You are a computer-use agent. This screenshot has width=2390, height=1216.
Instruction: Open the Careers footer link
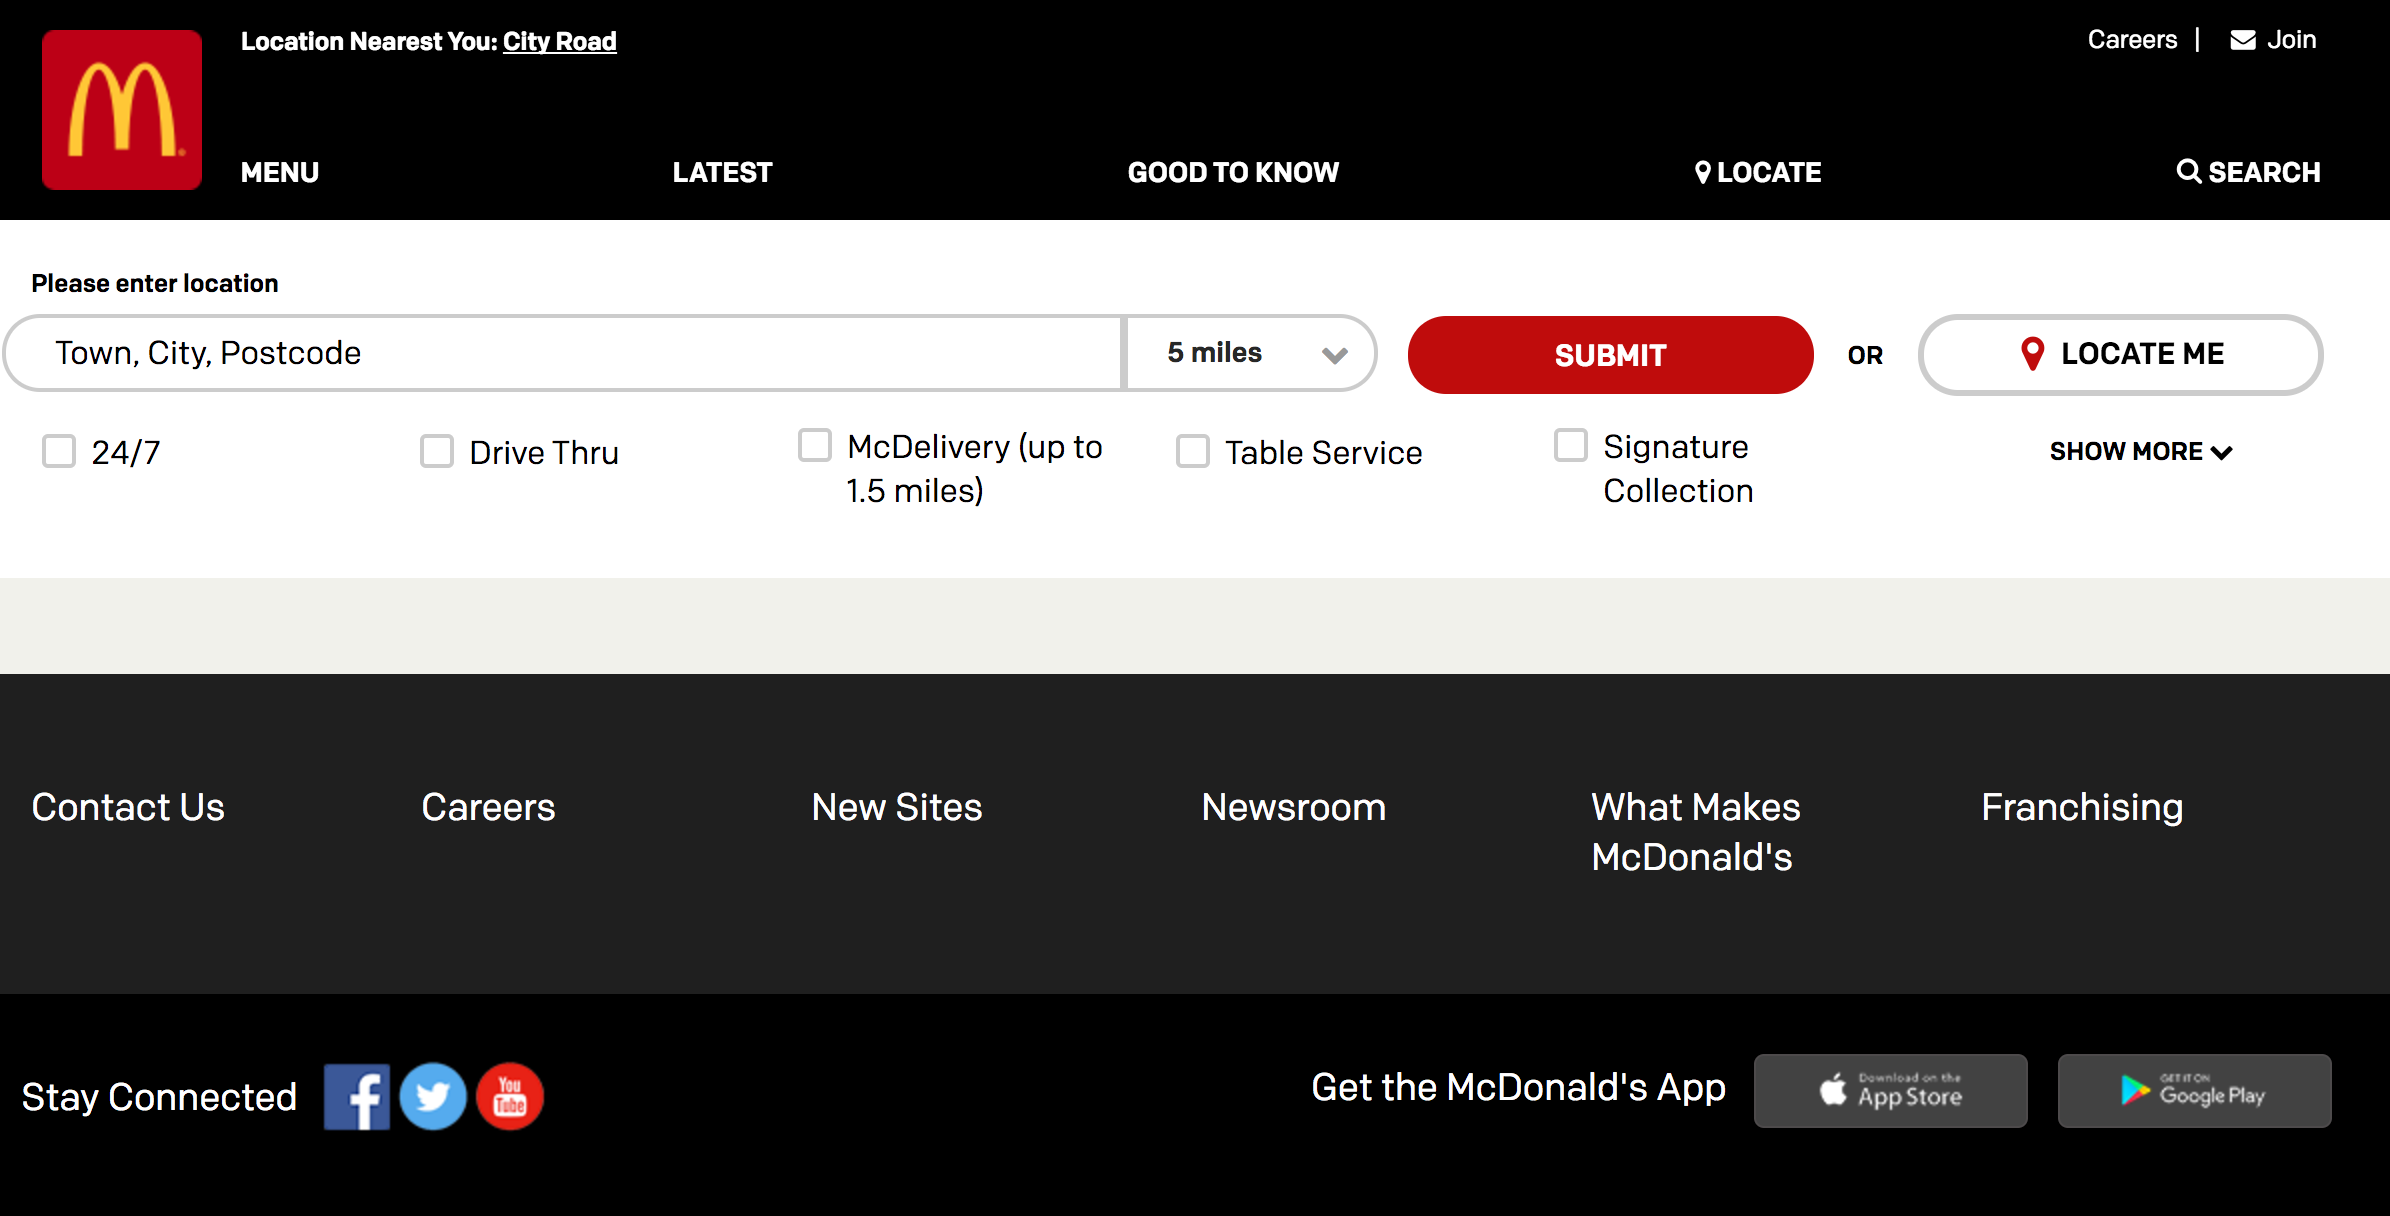(x=488, y=807)
